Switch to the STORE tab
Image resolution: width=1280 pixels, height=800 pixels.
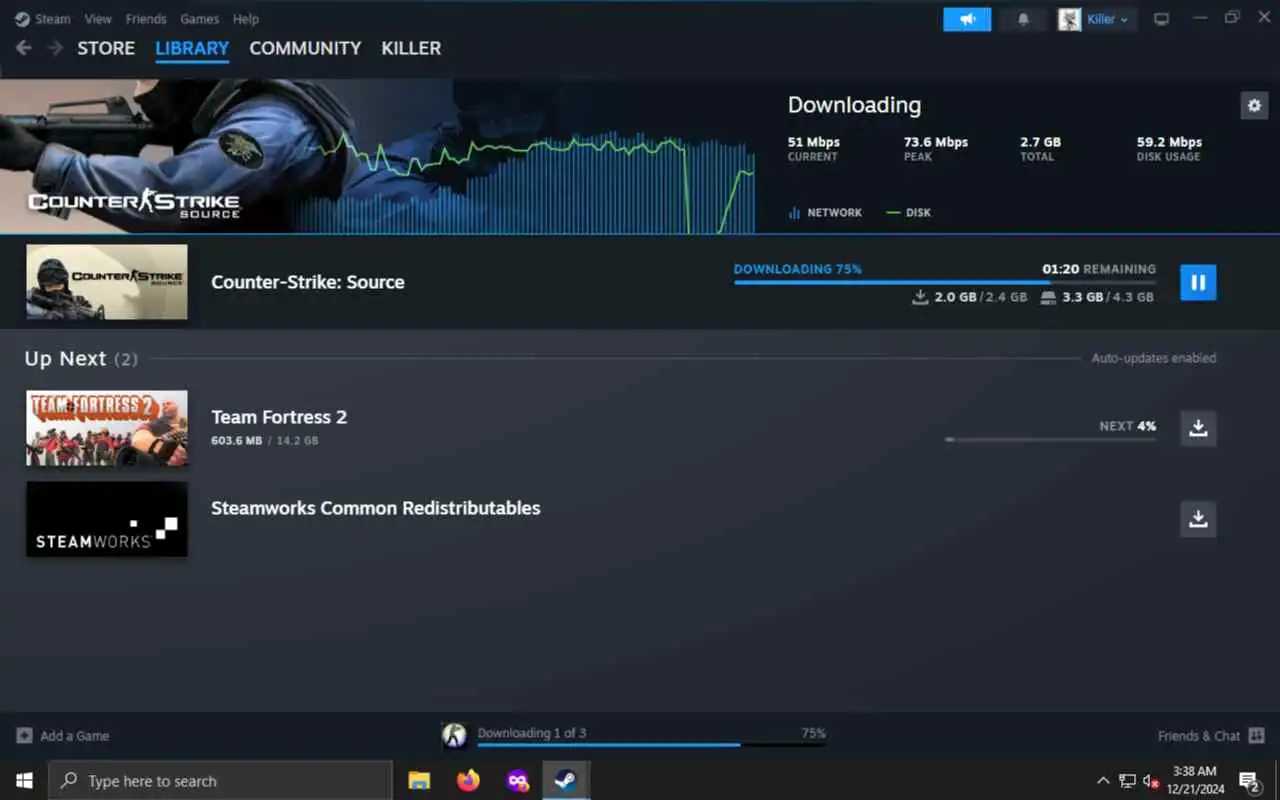(x=106, y=48)
